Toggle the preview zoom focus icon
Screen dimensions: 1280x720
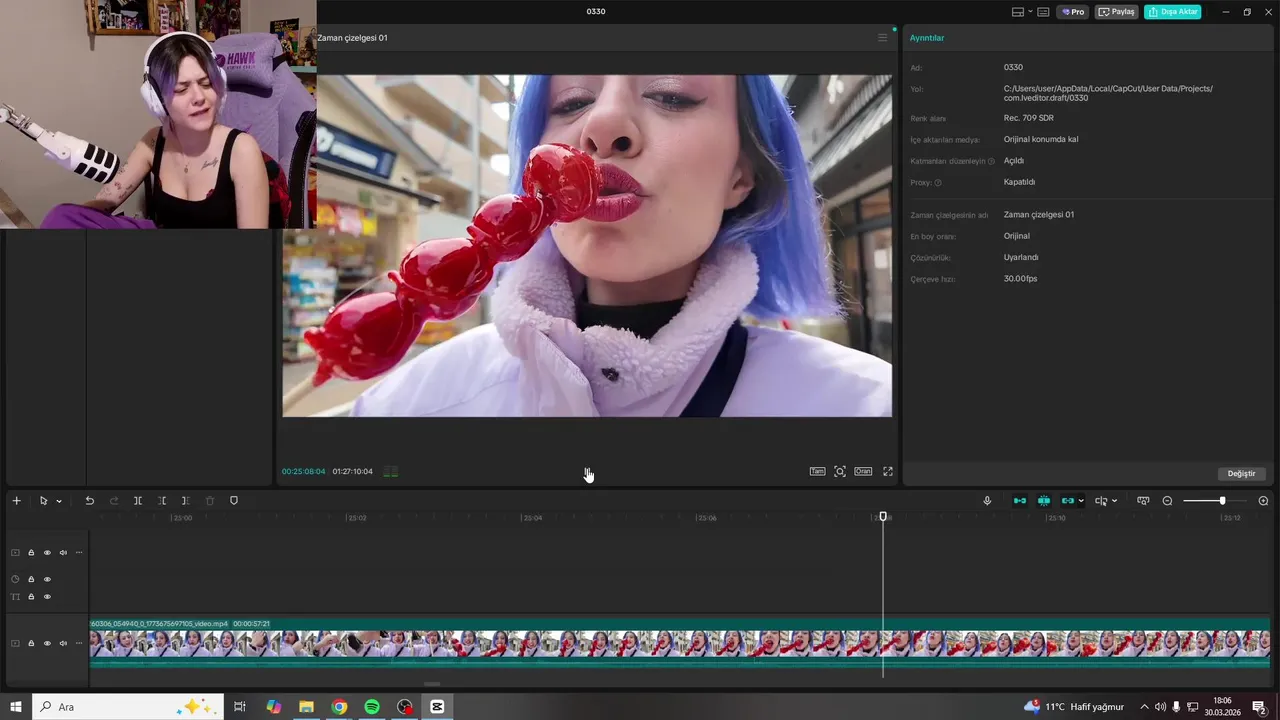point(840,472)
